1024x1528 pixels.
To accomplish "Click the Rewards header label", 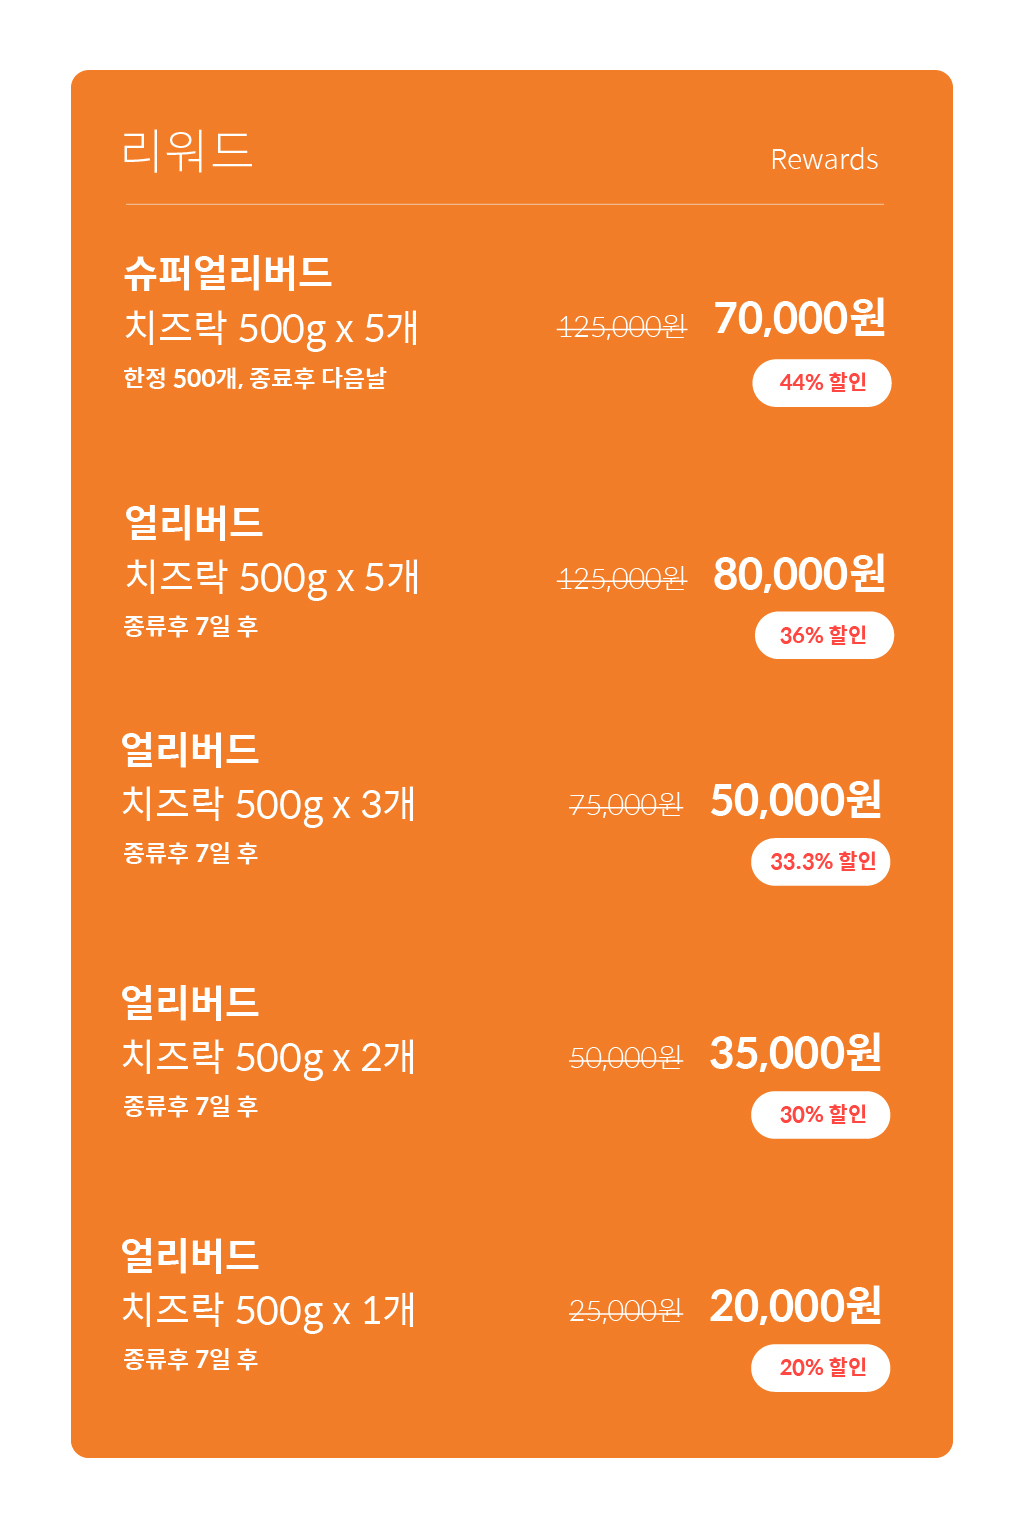I will (824, 160).
